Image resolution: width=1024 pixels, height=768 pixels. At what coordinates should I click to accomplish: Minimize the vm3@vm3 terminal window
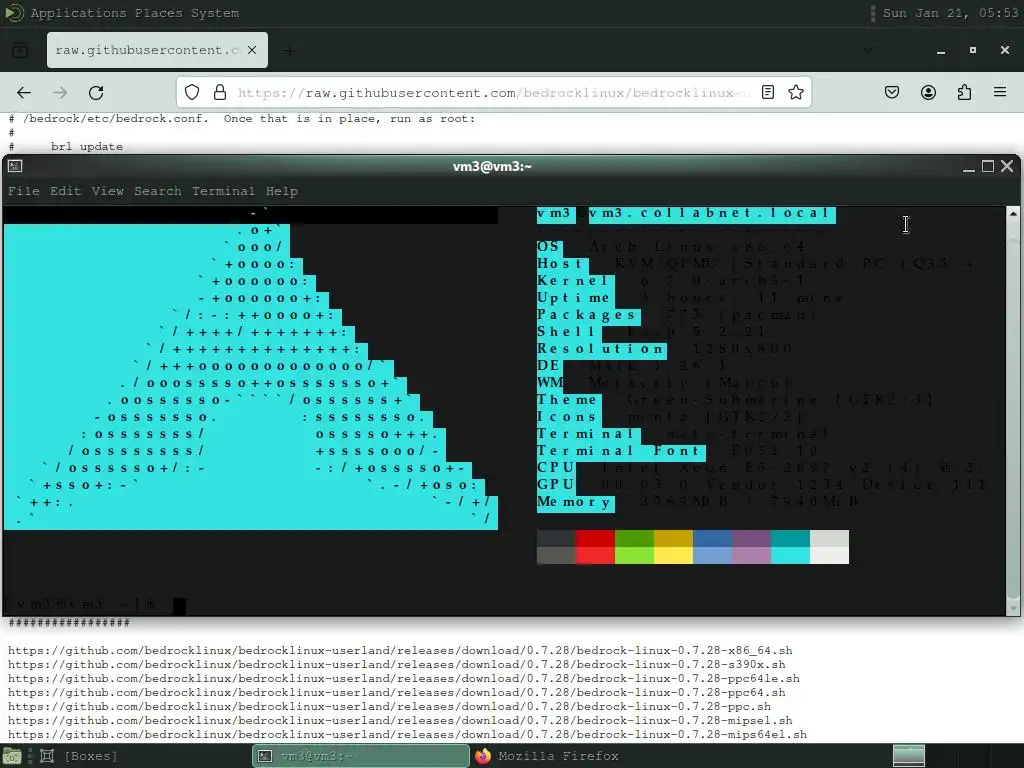pos(969,167)
